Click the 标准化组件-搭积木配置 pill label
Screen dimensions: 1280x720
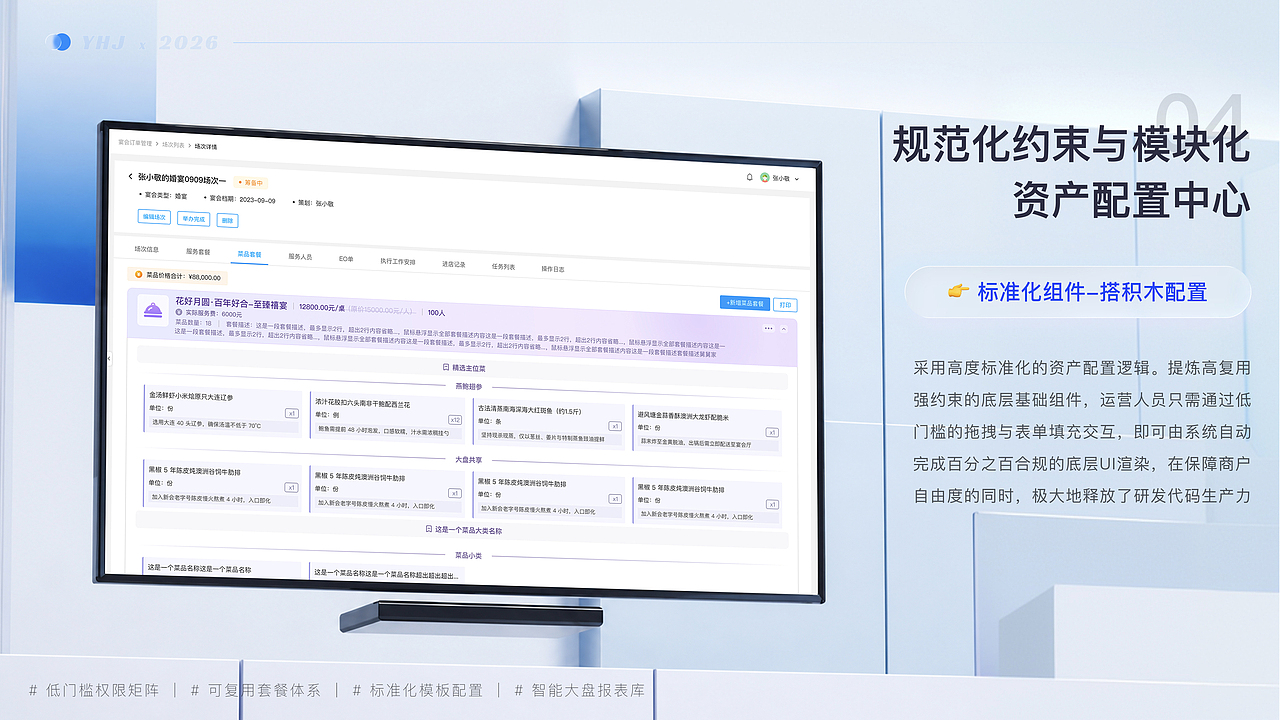tap(1077, 292)
